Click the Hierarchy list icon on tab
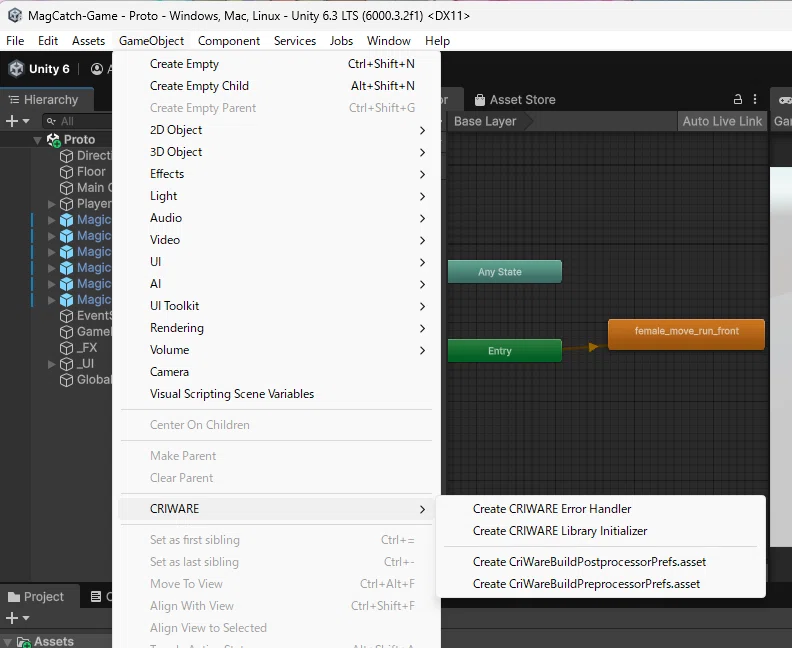This screenshot has height=648, width=792. [x=14, y=100]
